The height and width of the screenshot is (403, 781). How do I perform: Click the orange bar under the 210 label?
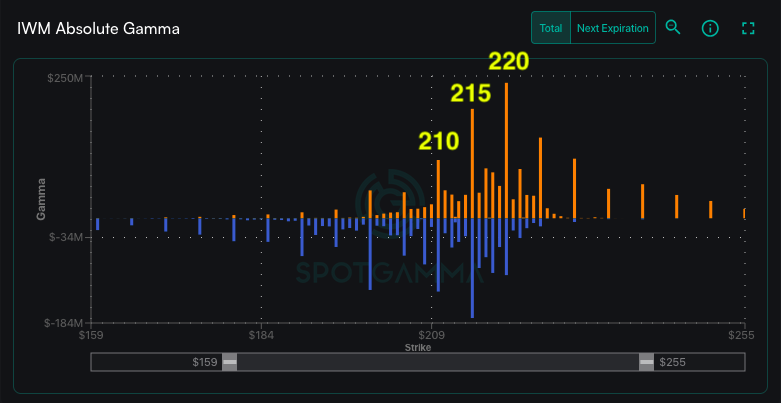coord(438,188)
